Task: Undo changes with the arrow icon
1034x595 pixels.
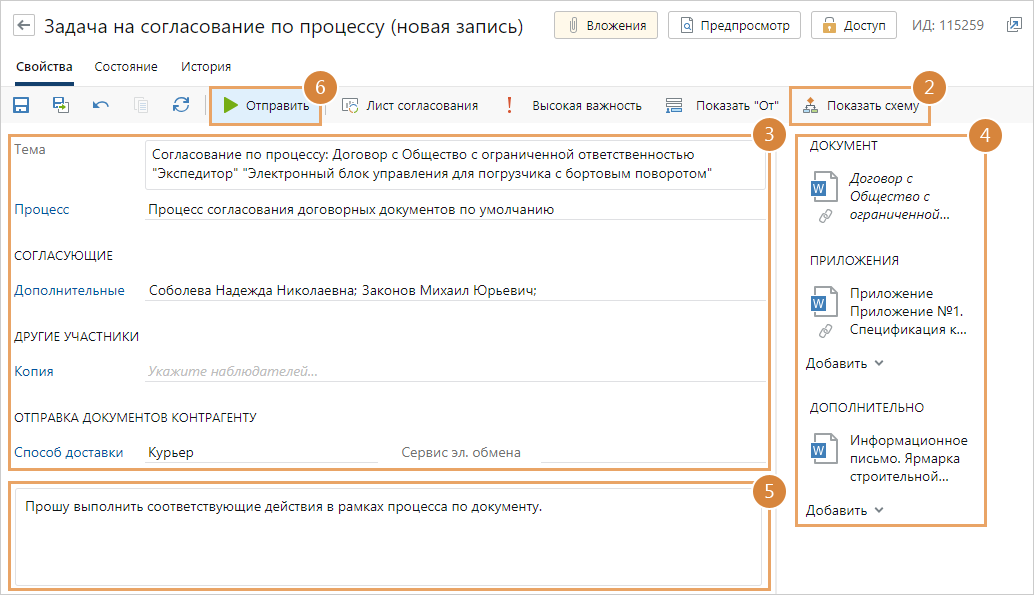Action: tap(101, 105)
